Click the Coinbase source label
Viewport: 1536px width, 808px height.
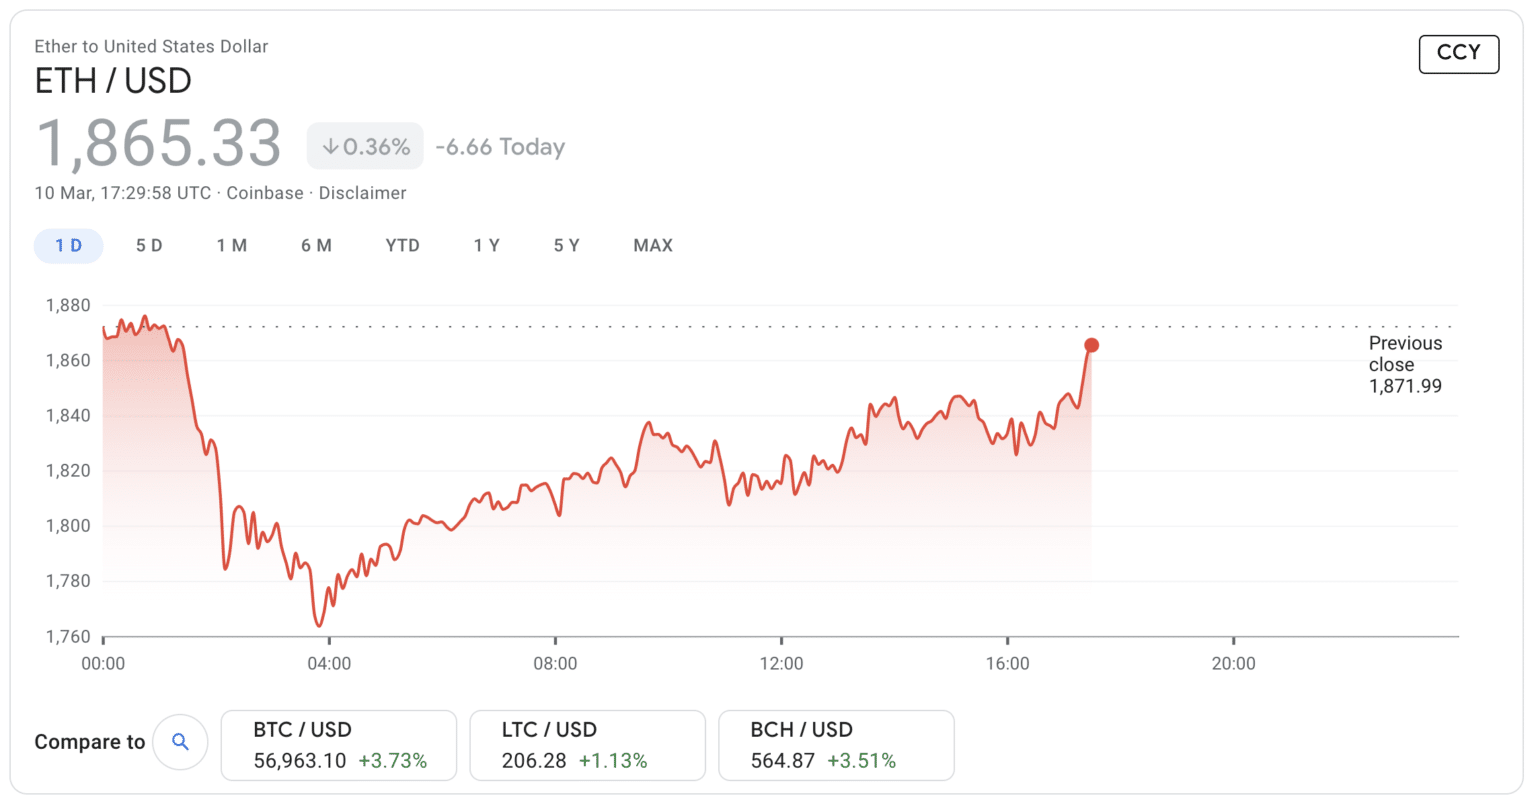[x=264, y=192]
